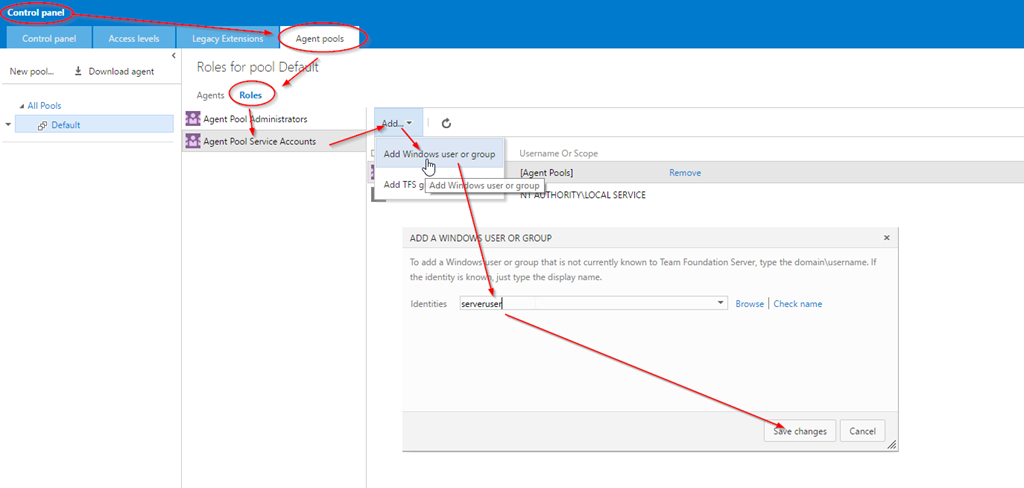Click the Agent Pool Administrators group icon
Image resolution: width=1024 pixels, height=488 pixels.
[x=193, y=119]
